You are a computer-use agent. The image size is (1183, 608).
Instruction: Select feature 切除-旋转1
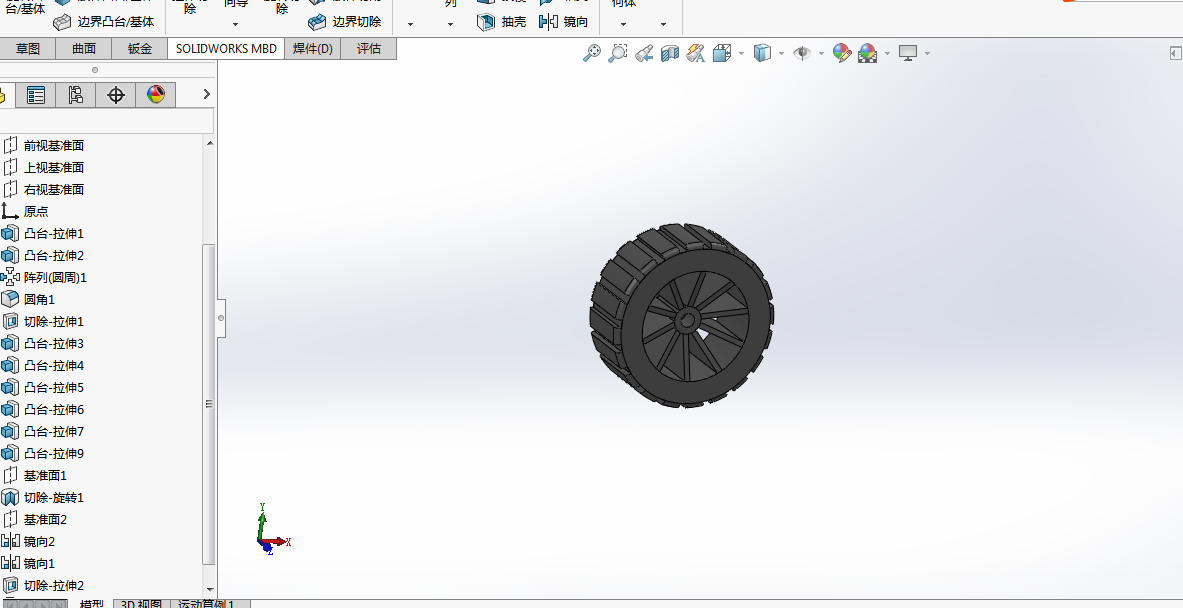click(54, 498)
